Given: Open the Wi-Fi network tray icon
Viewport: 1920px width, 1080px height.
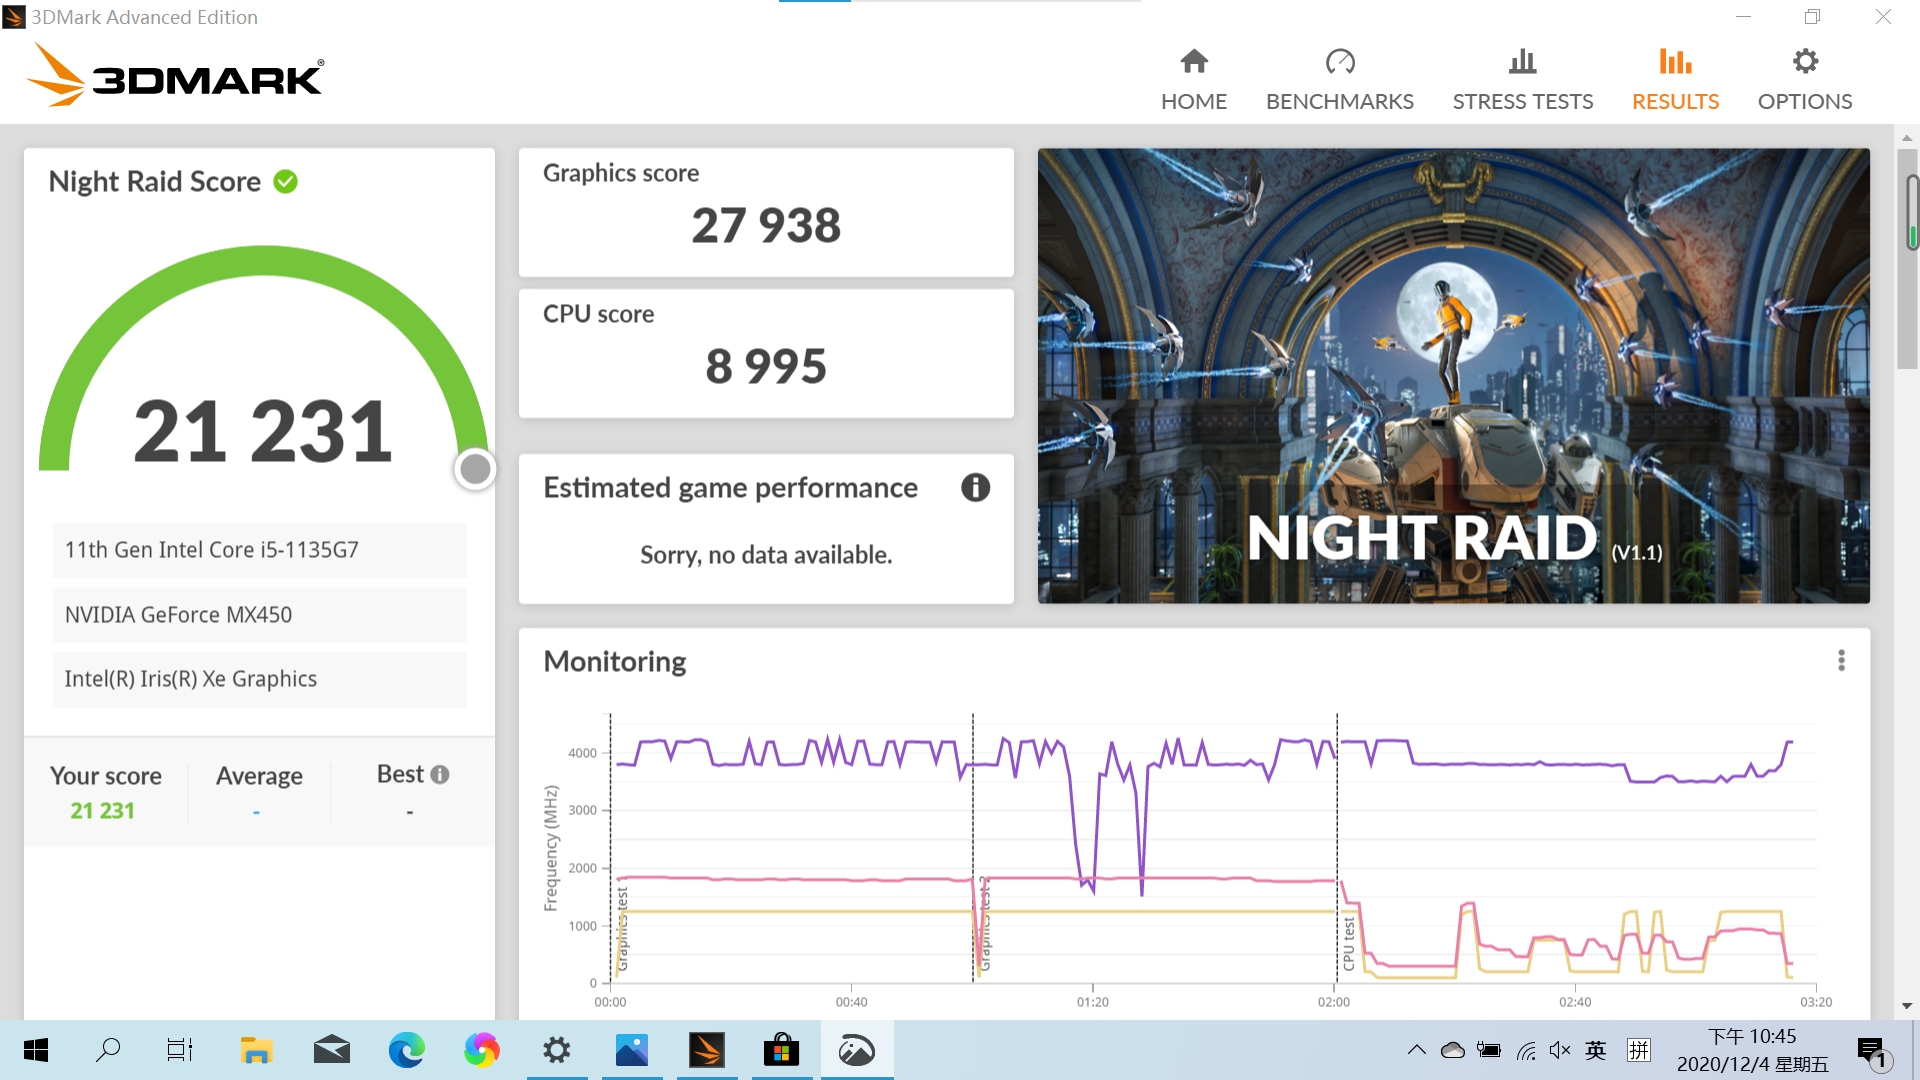Looking at the screenshot, I should click(1526, 1050).
